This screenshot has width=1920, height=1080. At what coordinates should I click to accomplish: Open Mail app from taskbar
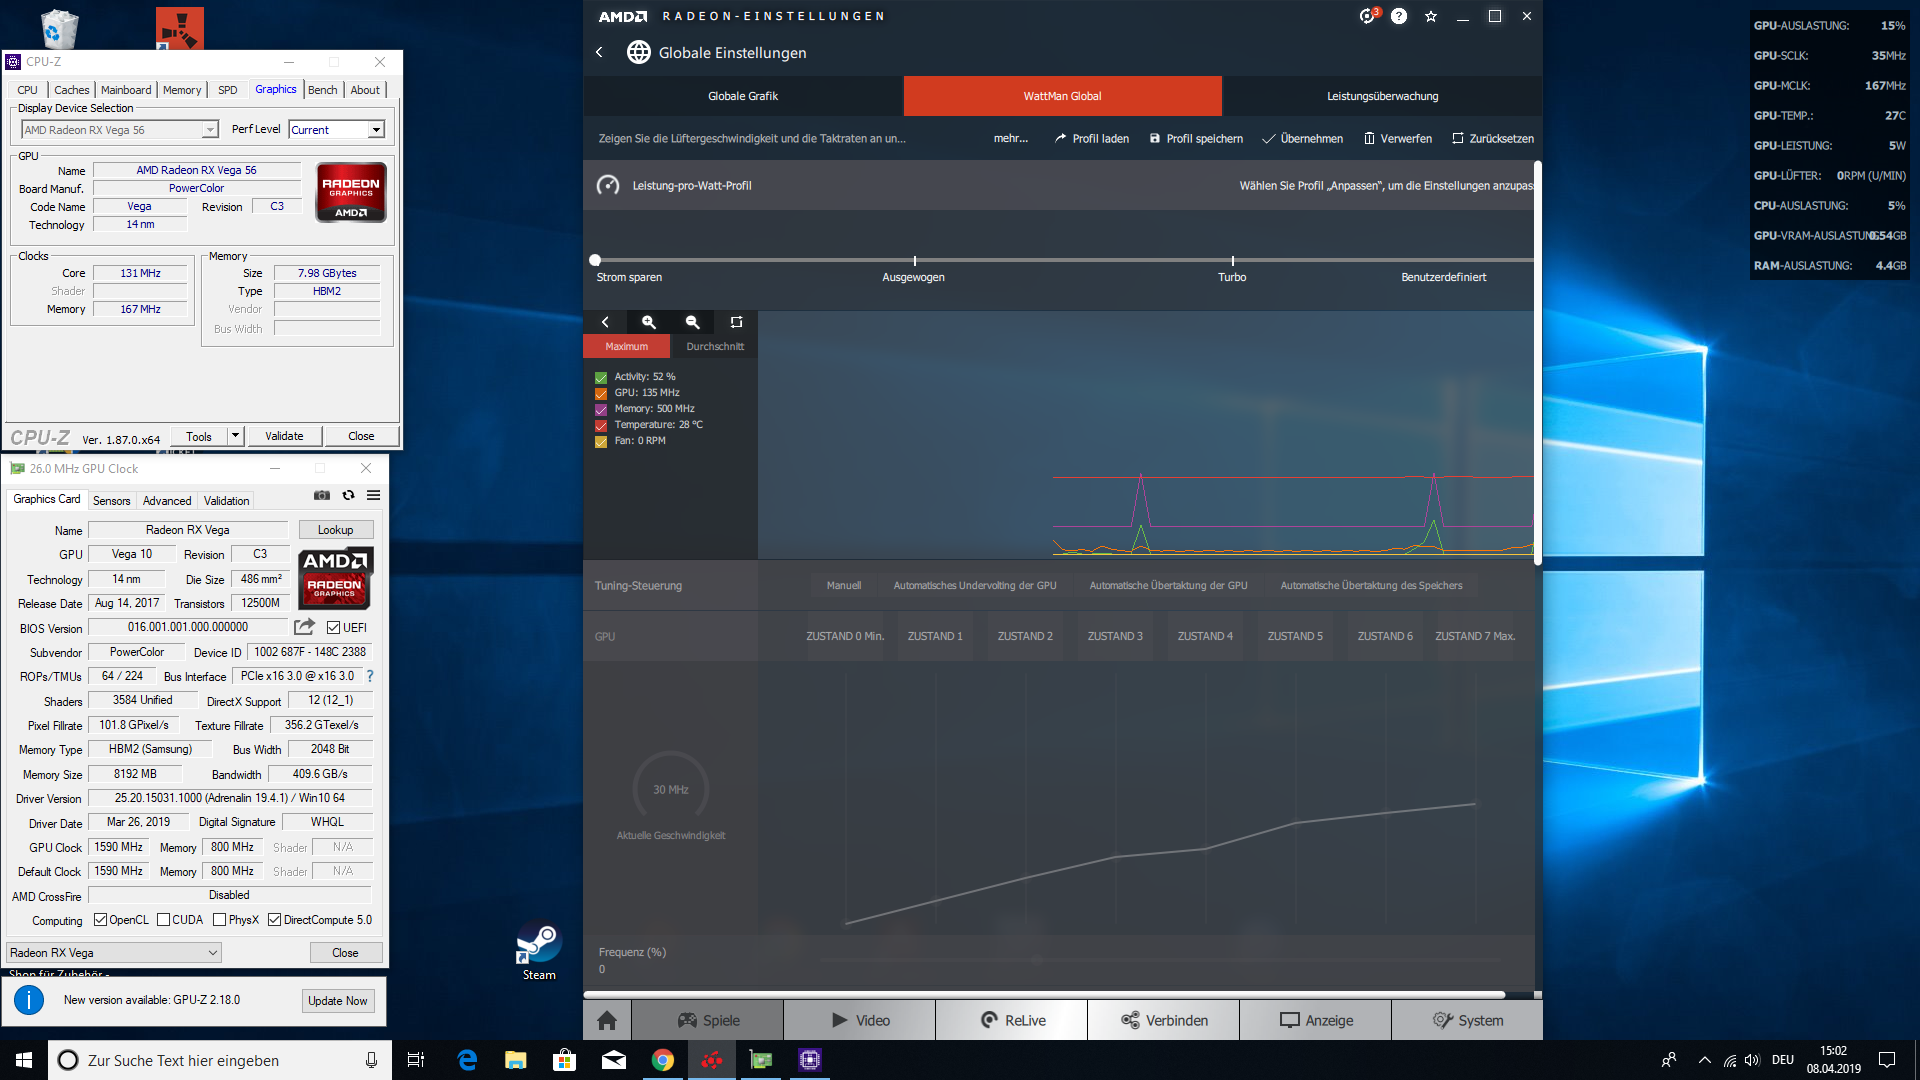(614, 1060)
